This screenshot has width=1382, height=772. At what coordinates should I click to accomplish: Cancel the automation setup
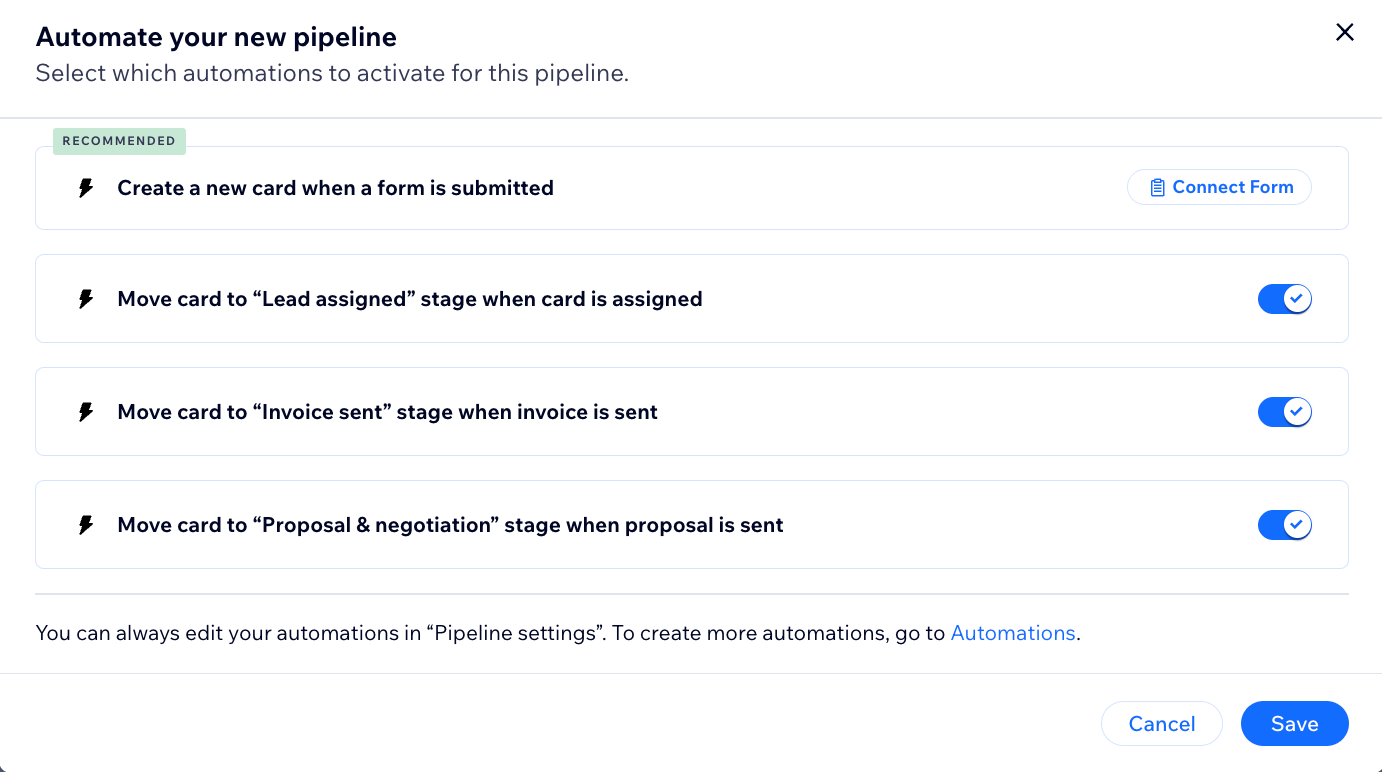click(1161, 724)
